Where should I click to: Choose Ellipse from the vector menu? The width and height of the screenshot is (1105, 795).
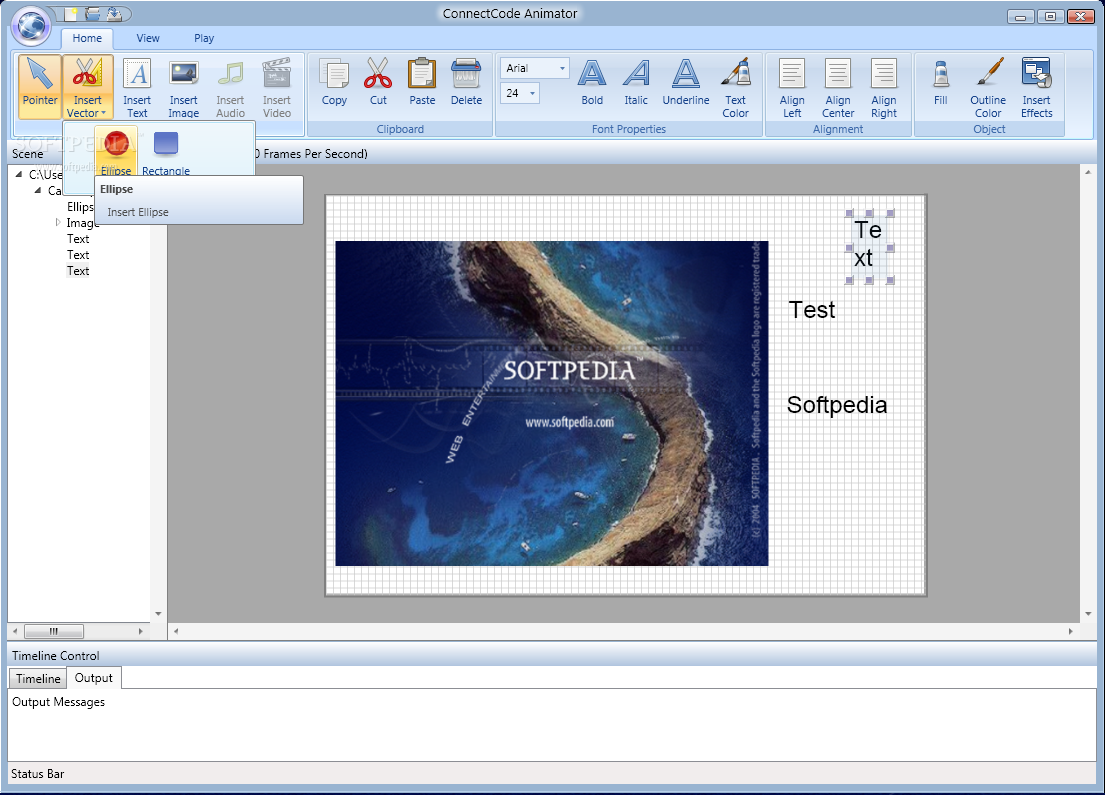click(x=116, y=152)
